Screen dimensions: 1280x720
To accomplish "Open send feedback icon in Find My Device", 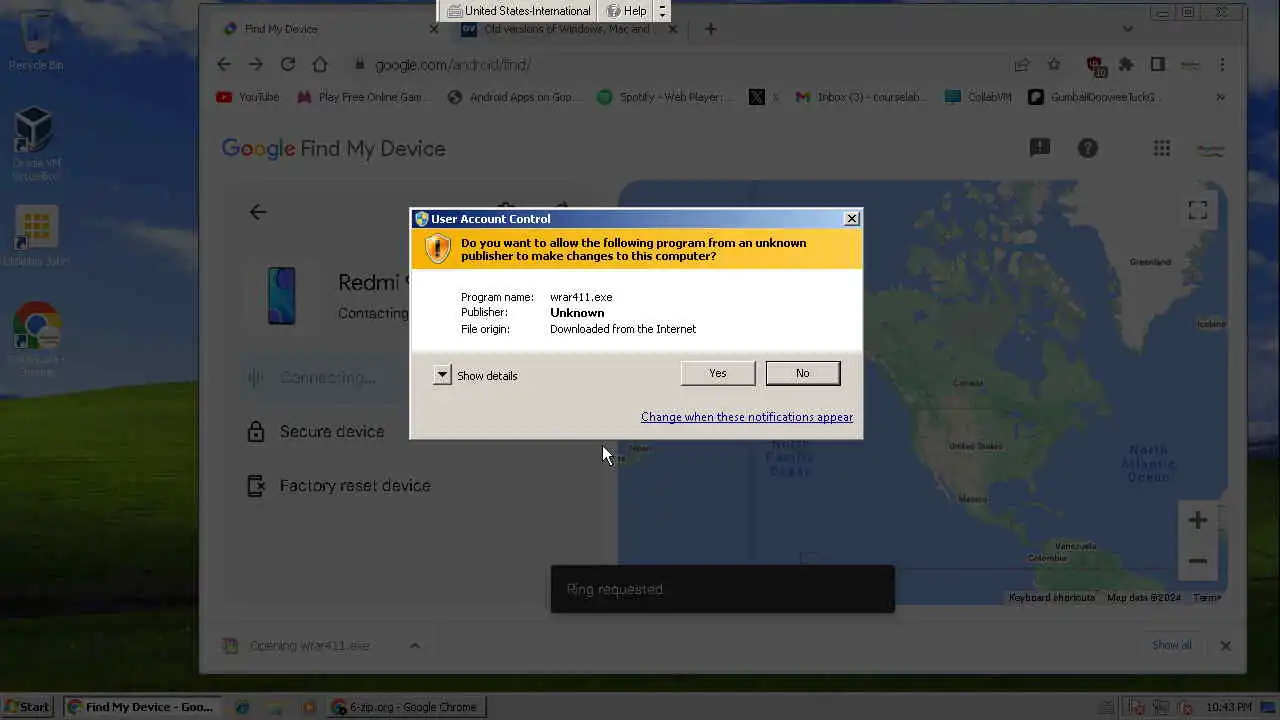I will point(1040,148).
